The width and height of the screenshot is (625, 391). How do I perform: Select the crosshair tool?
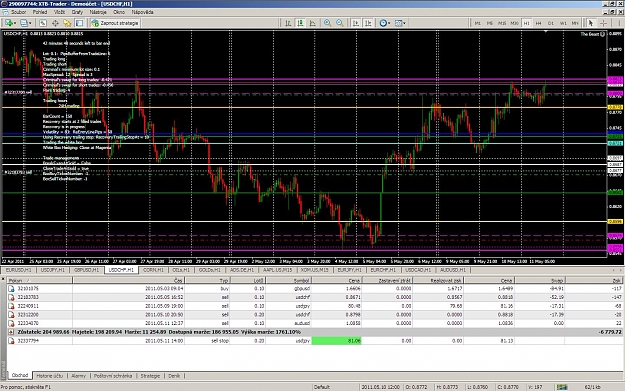point(603,23)
